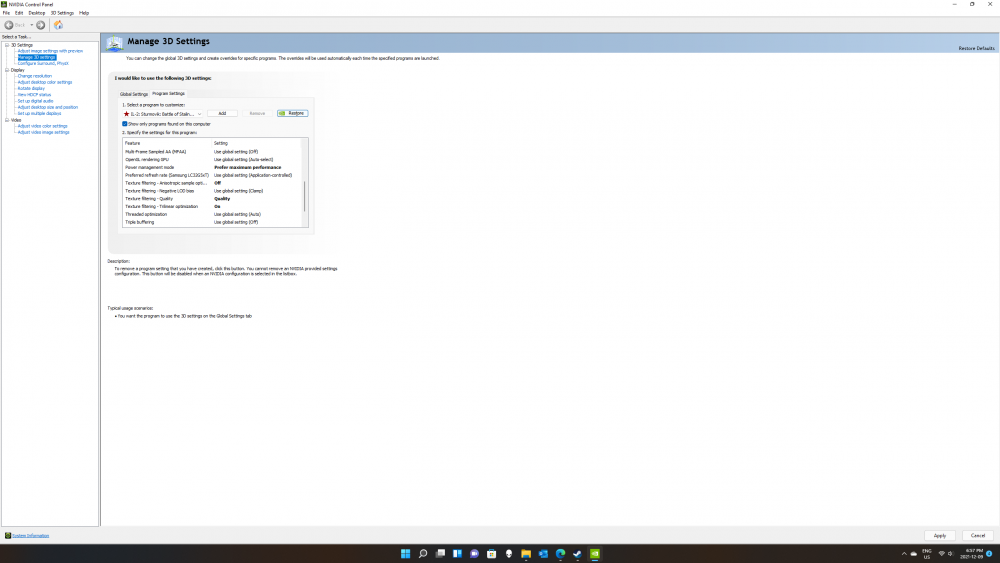Open Alienware icon in taskbar
Viewport: 1000px width, 563px height.
click(509, 553)
